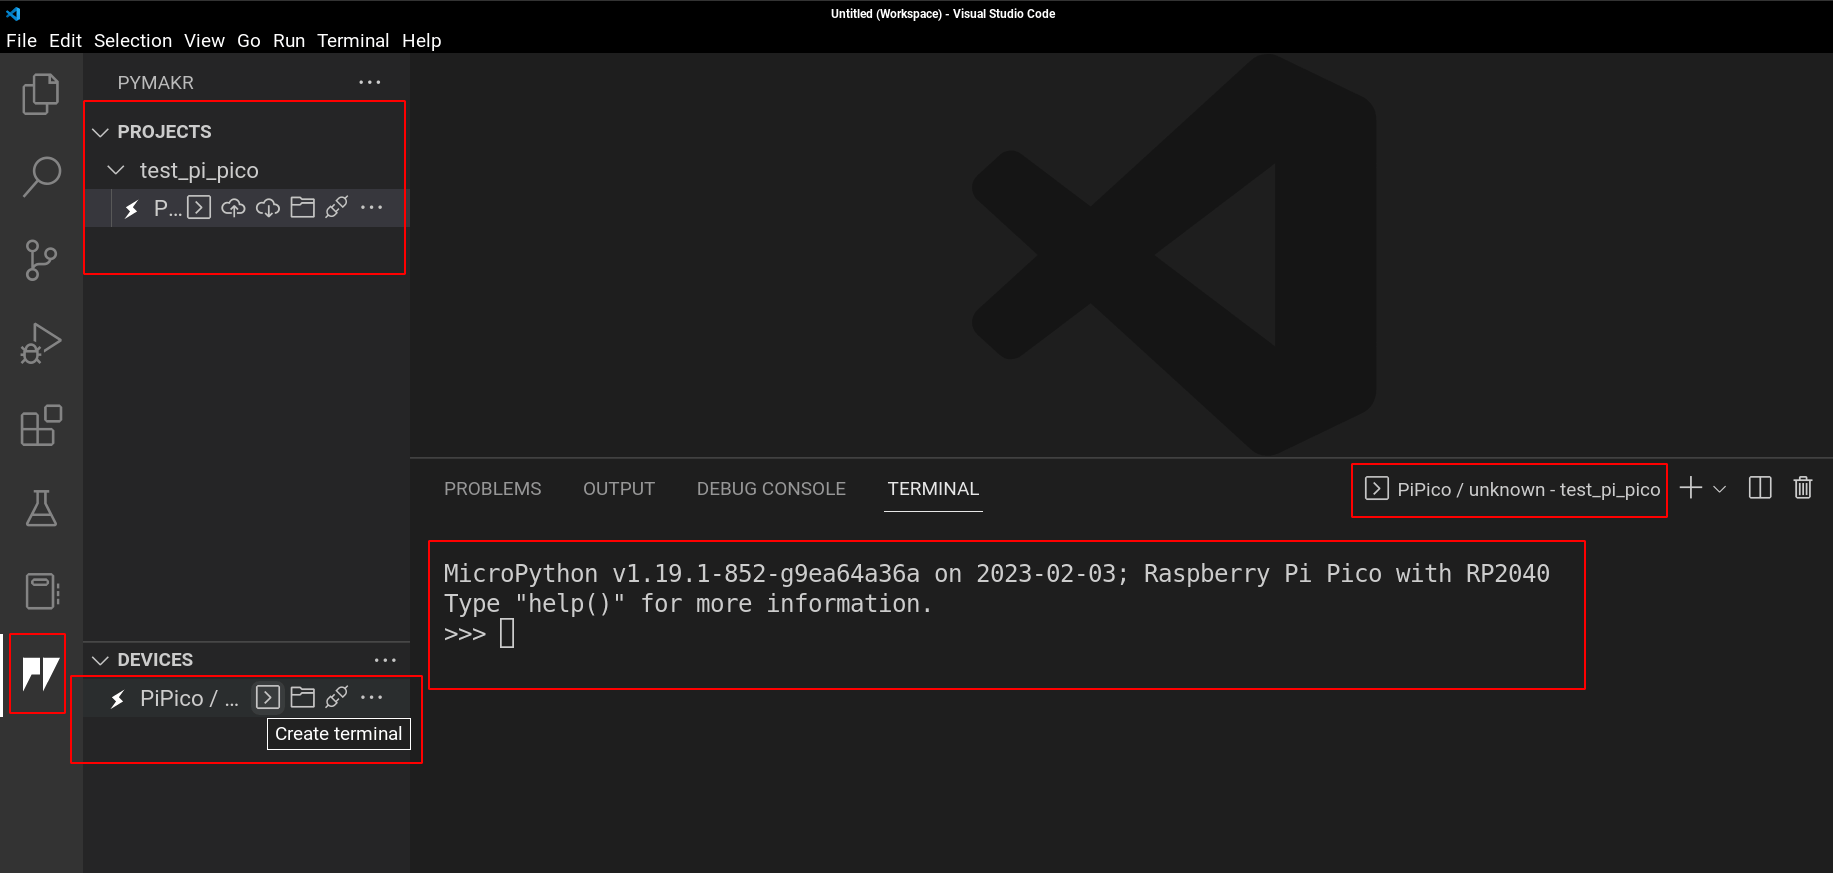Viewport: 1833px width, 873px height.
Task: Click the PiPico lightning bolt icon in Devices
Action: pos(118,699)
